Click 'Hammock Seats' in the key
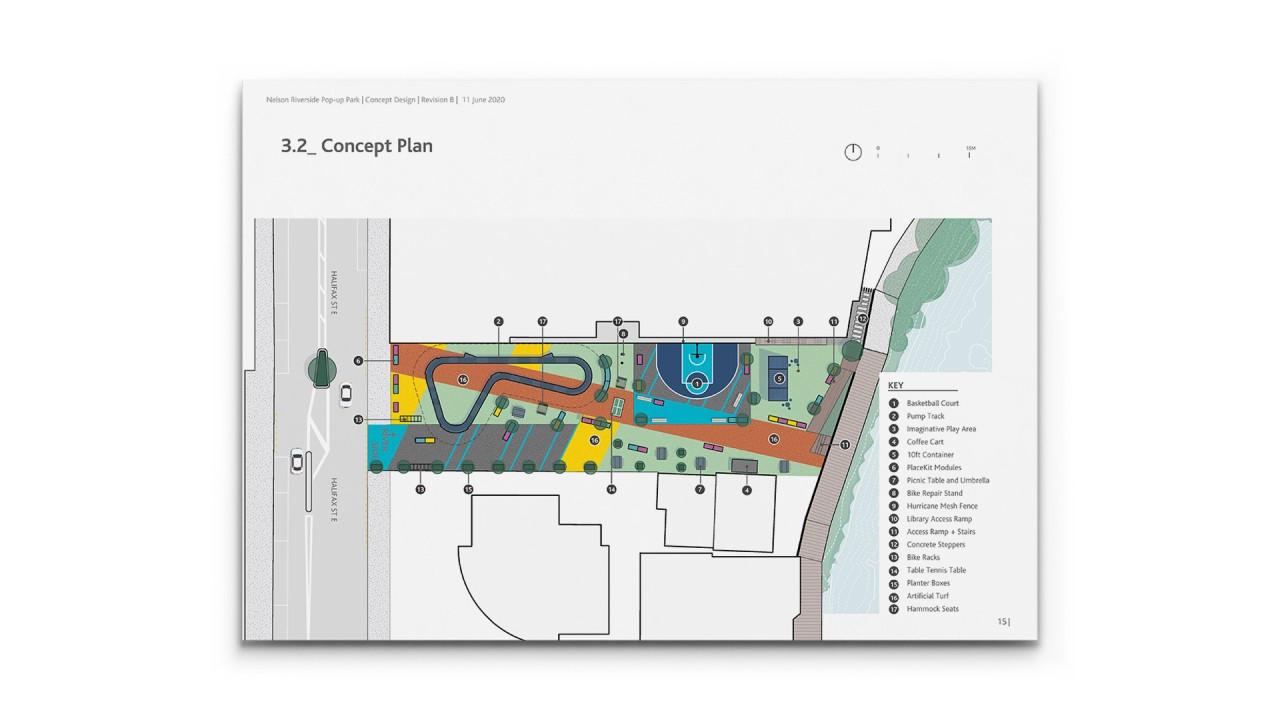This screenshot has width=1280, height=720. (932, 609)
